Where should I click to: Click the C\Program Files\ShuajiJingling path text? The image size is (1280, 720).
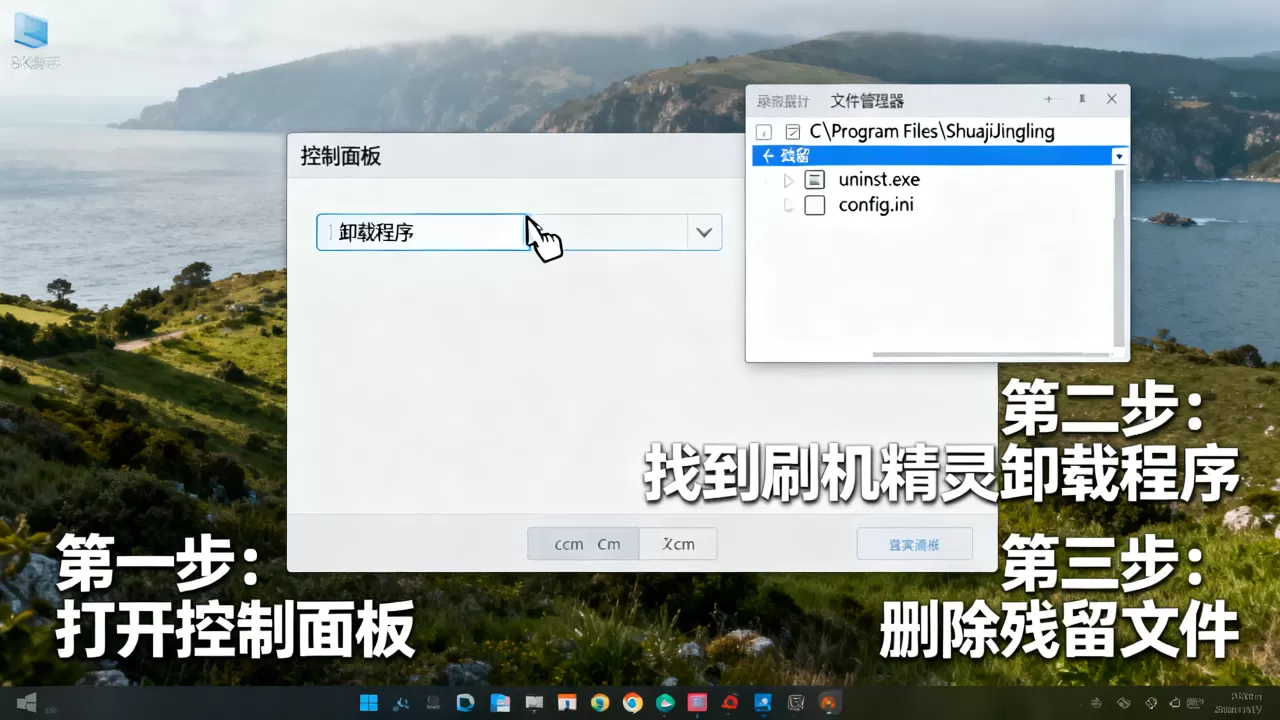(932, 131)
